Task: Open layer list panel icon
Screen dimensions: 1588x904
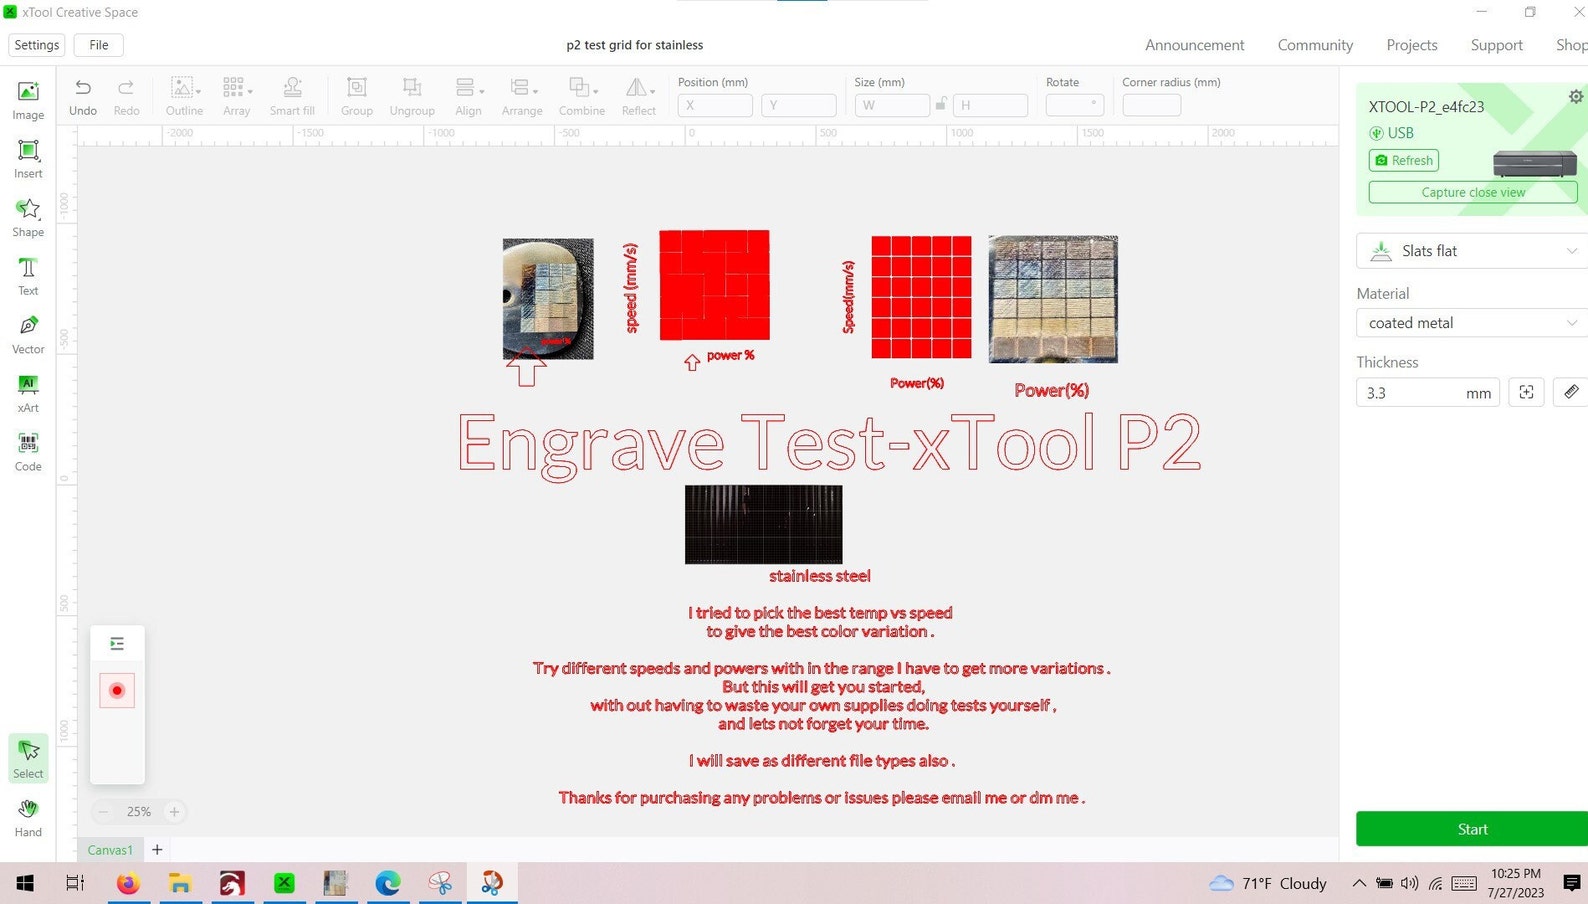Action: (x=117, y=644)
